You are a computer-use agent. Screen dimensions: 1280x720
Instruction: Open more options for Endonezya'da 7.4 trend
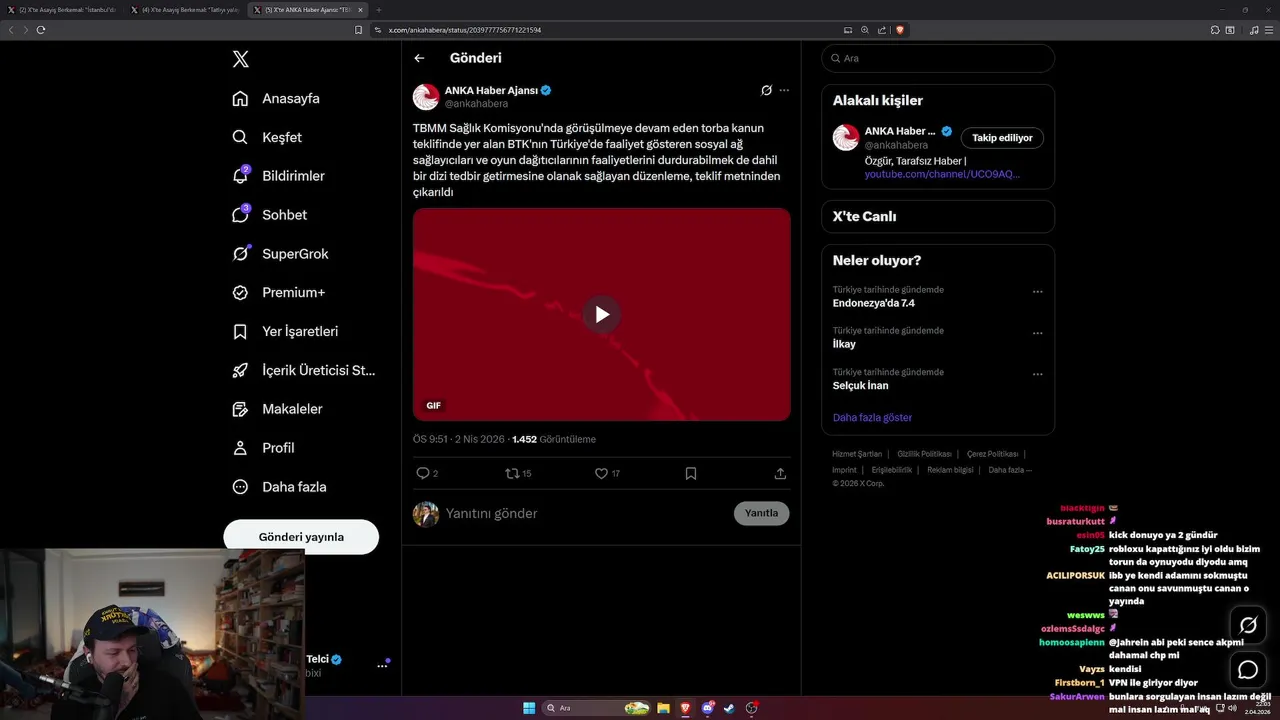coord(1037,292)
